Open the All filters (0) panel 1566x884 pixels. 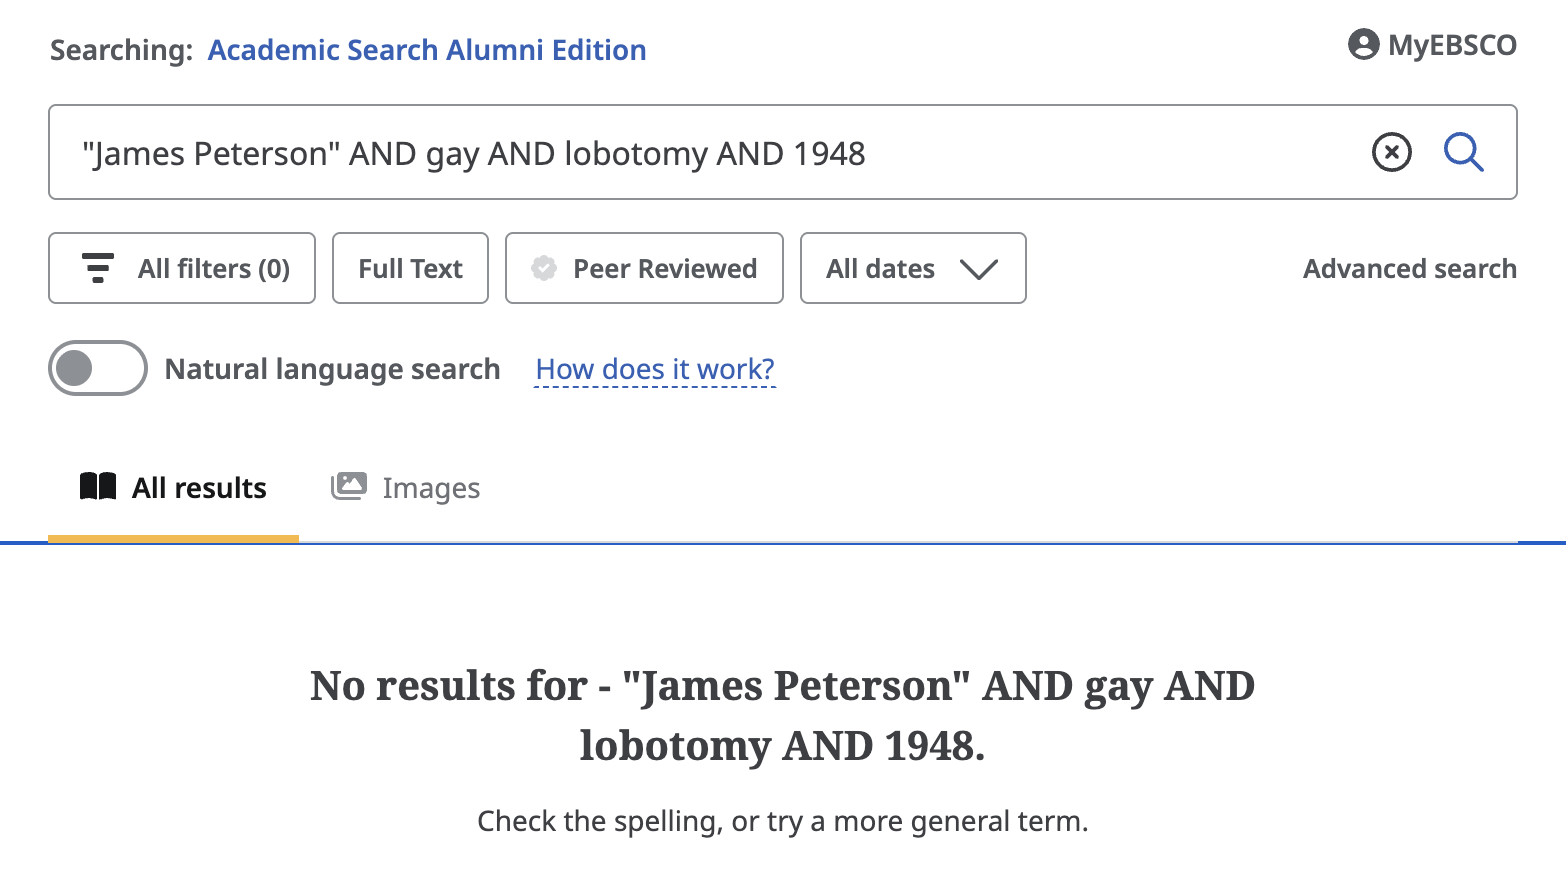(x=213, y=268)
